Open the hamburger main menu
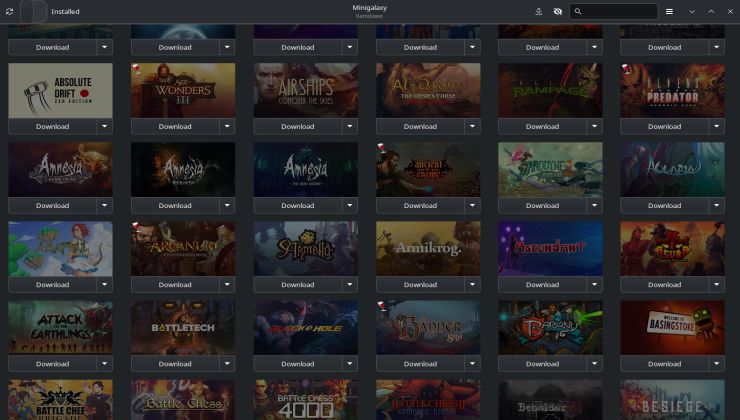This screenshot has width=740, height=420. (x=669, y=11)
